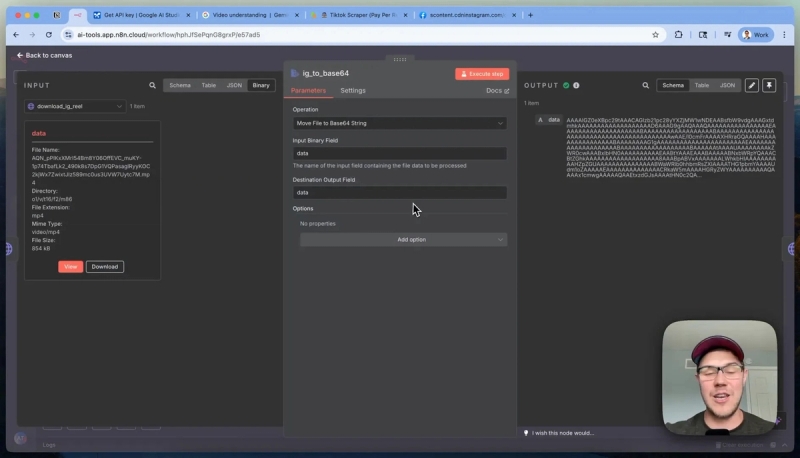View the binary data file
This screenshot has height=458, width=800.
pos(70,267)
